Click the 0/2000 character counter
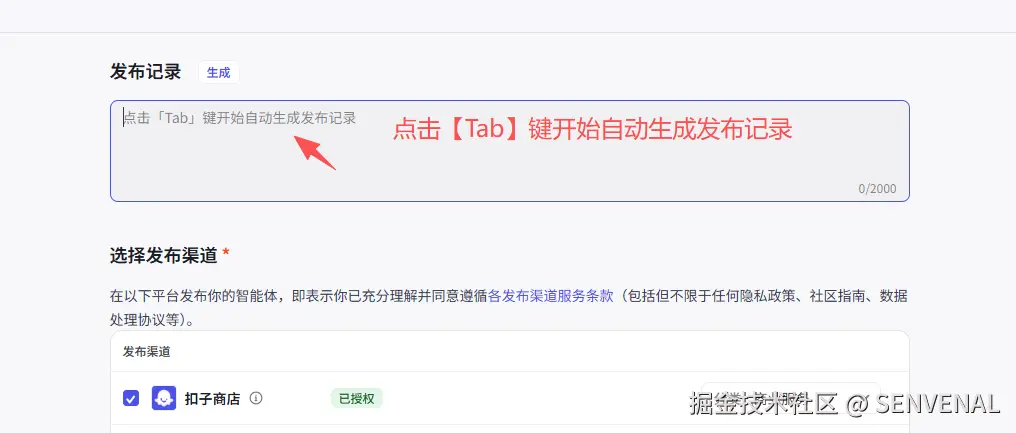The height and width of the screenshot is (433, 1016). (877, 189)
